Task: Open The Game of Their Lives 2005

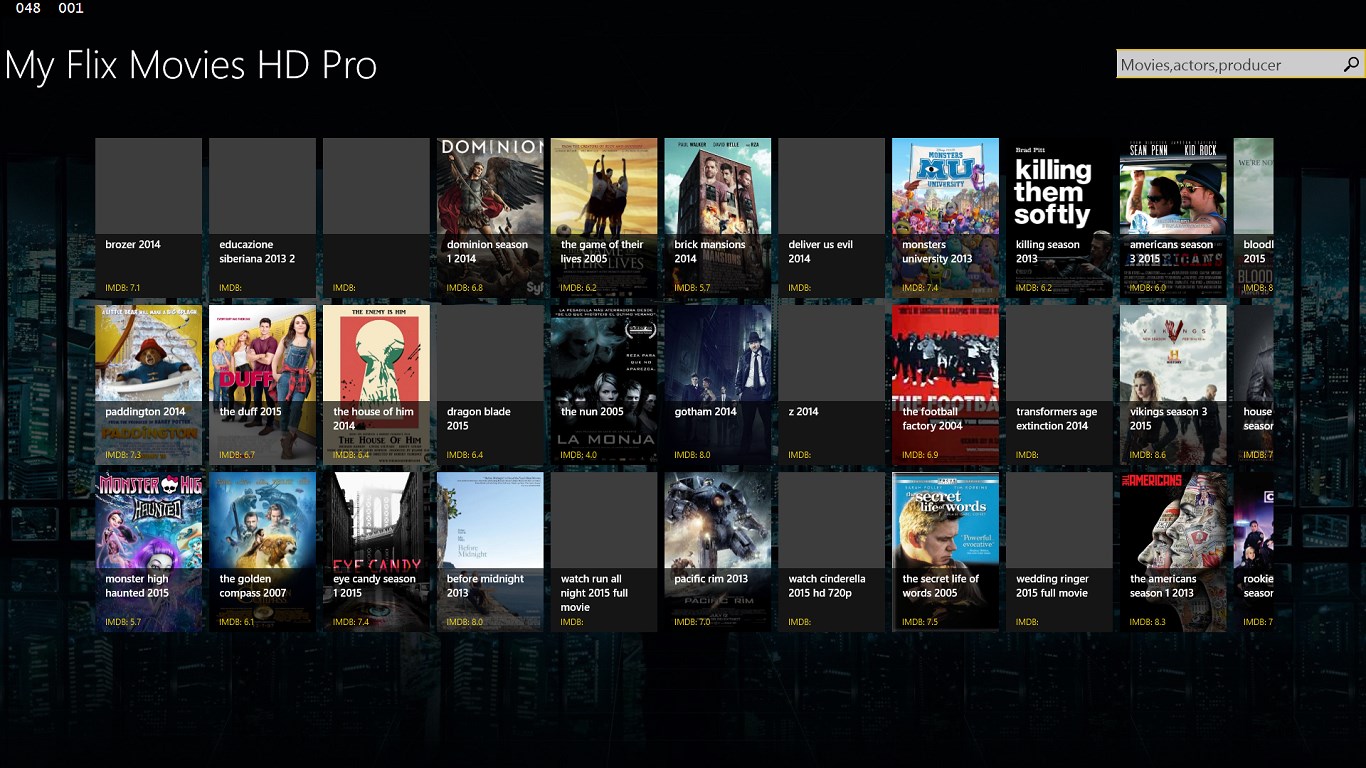Action: coord(604,217)
